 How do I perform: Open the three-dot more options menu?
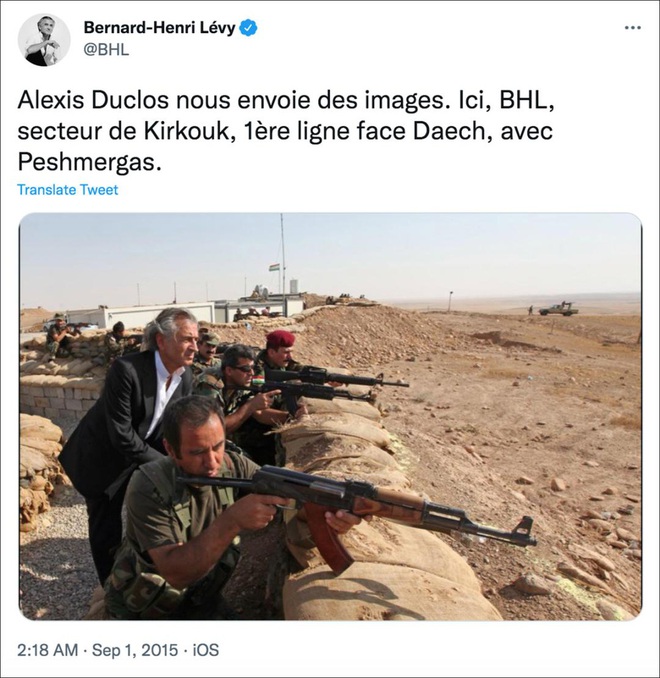pos(633,28)
